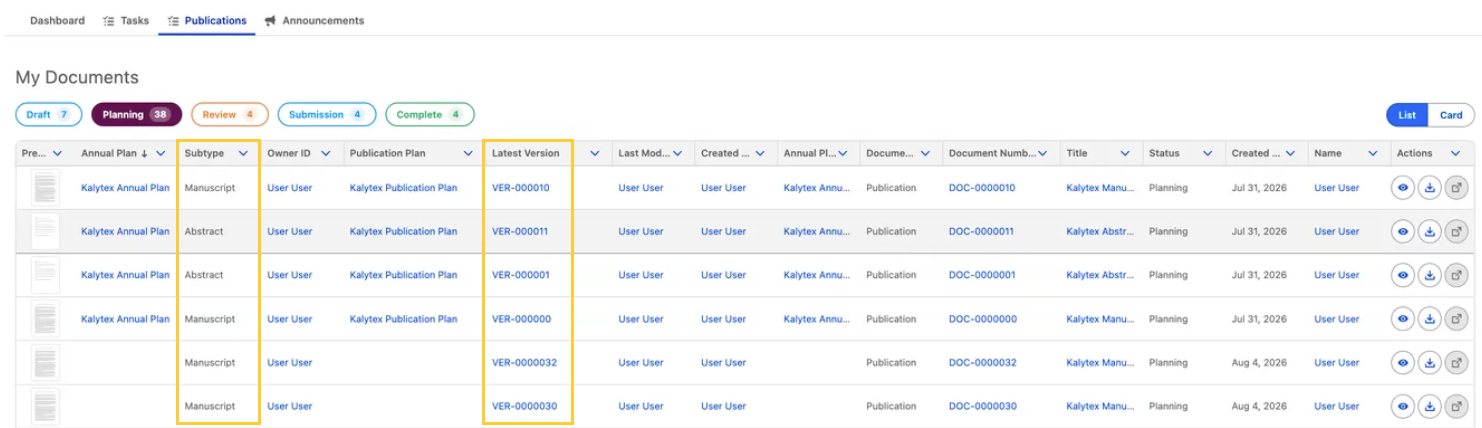Click the Announcements megaphone icon
This screenshot has width=1482, height=428.
[x=270, y=20]
